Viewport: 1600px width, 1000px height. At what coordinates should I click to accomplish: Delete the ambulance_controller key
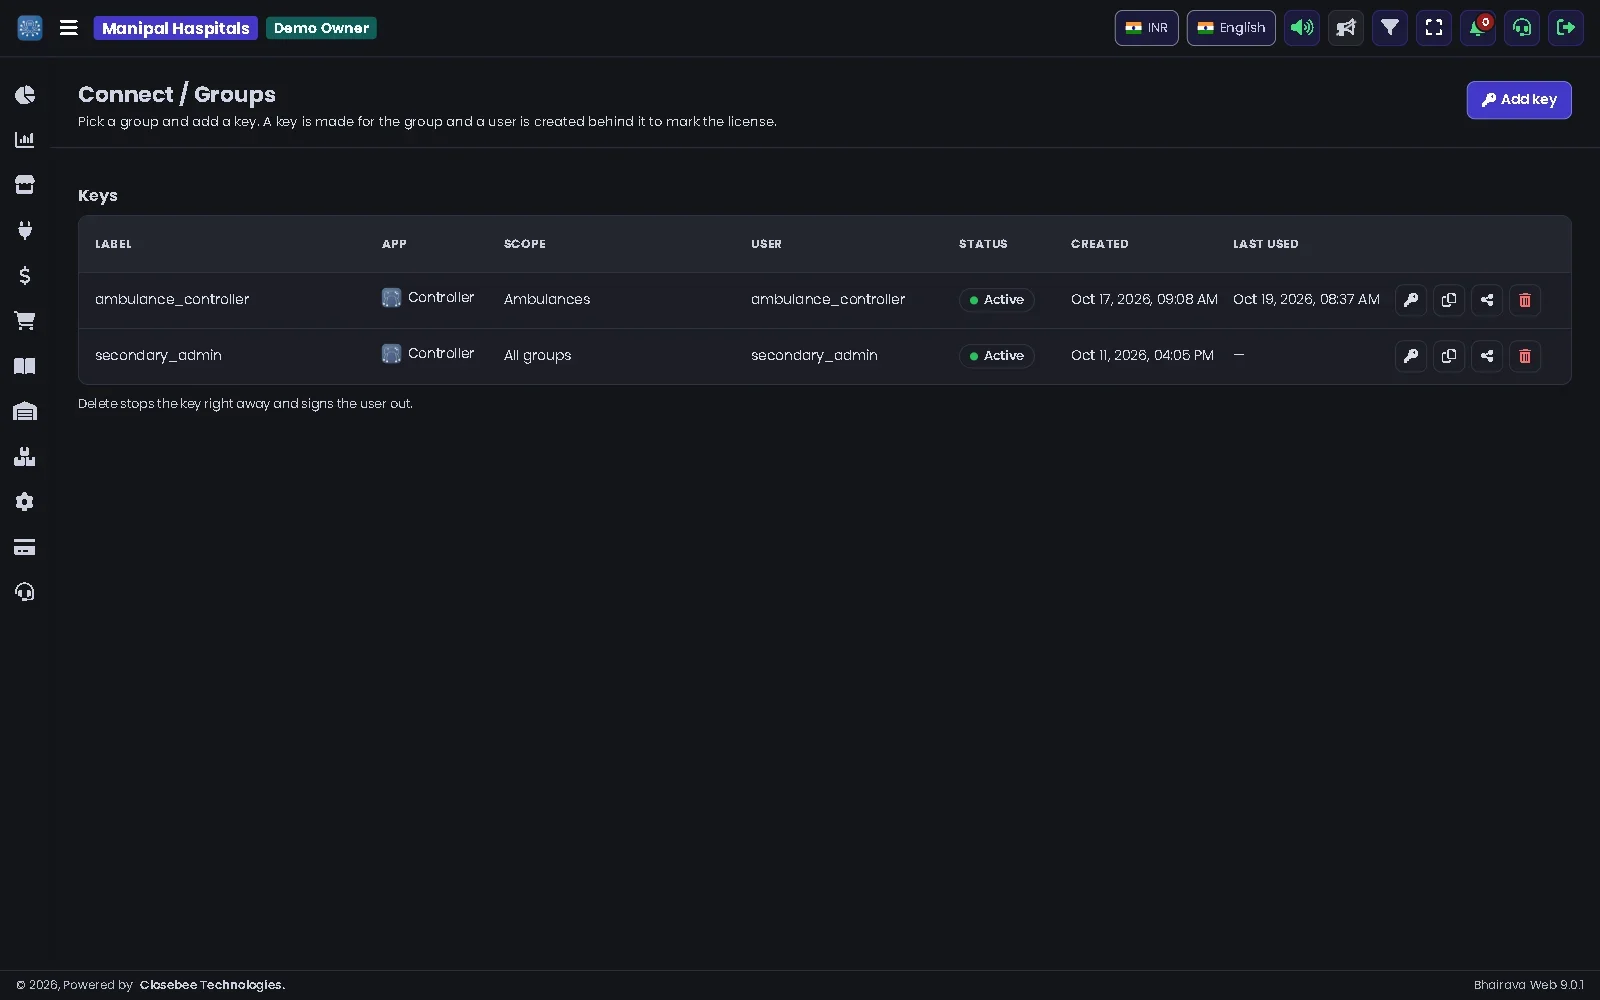[1525, 300]
